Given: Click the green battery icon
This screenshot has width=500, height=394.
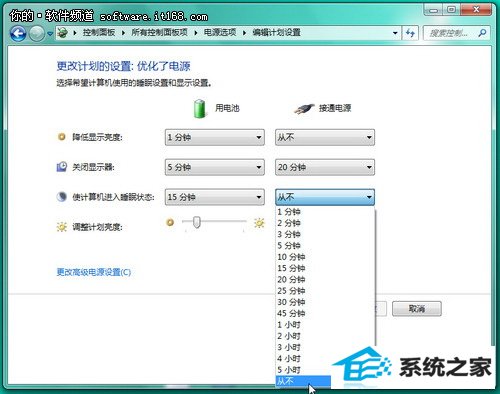Looking at the screenshot, I should point(200,109).
